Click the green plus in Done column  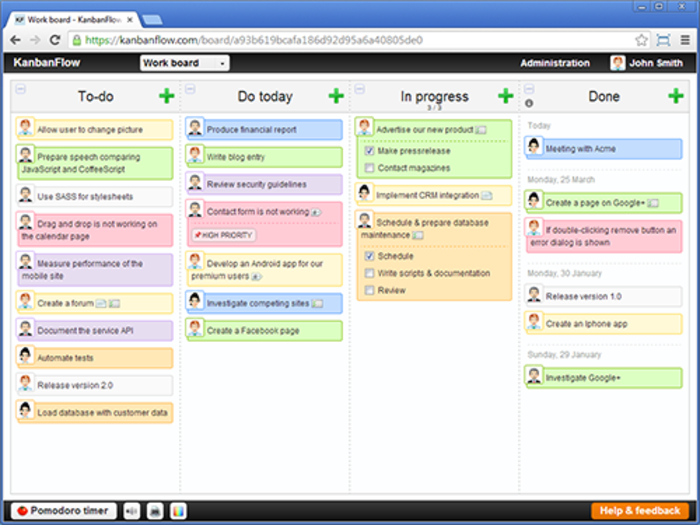pos(675,97)
